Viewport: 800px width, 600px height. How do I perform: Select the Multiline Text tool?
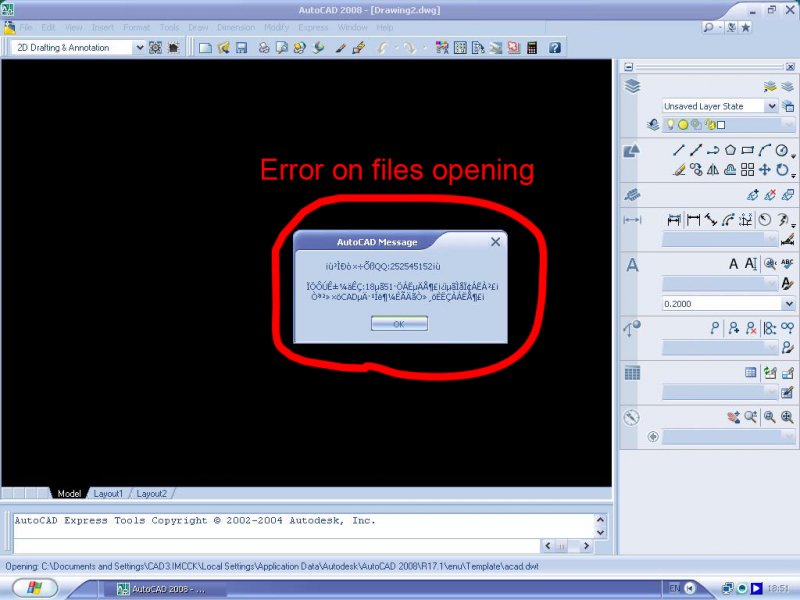(733, 264)
